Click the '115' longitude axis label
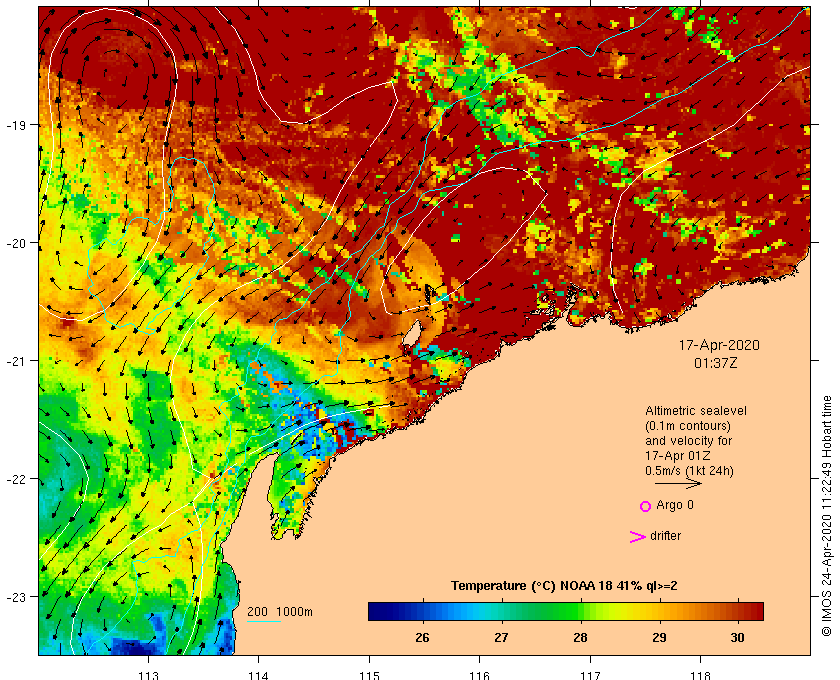This screenshot has width=840, height=680. pyautogui.click(x=369, y=675)
